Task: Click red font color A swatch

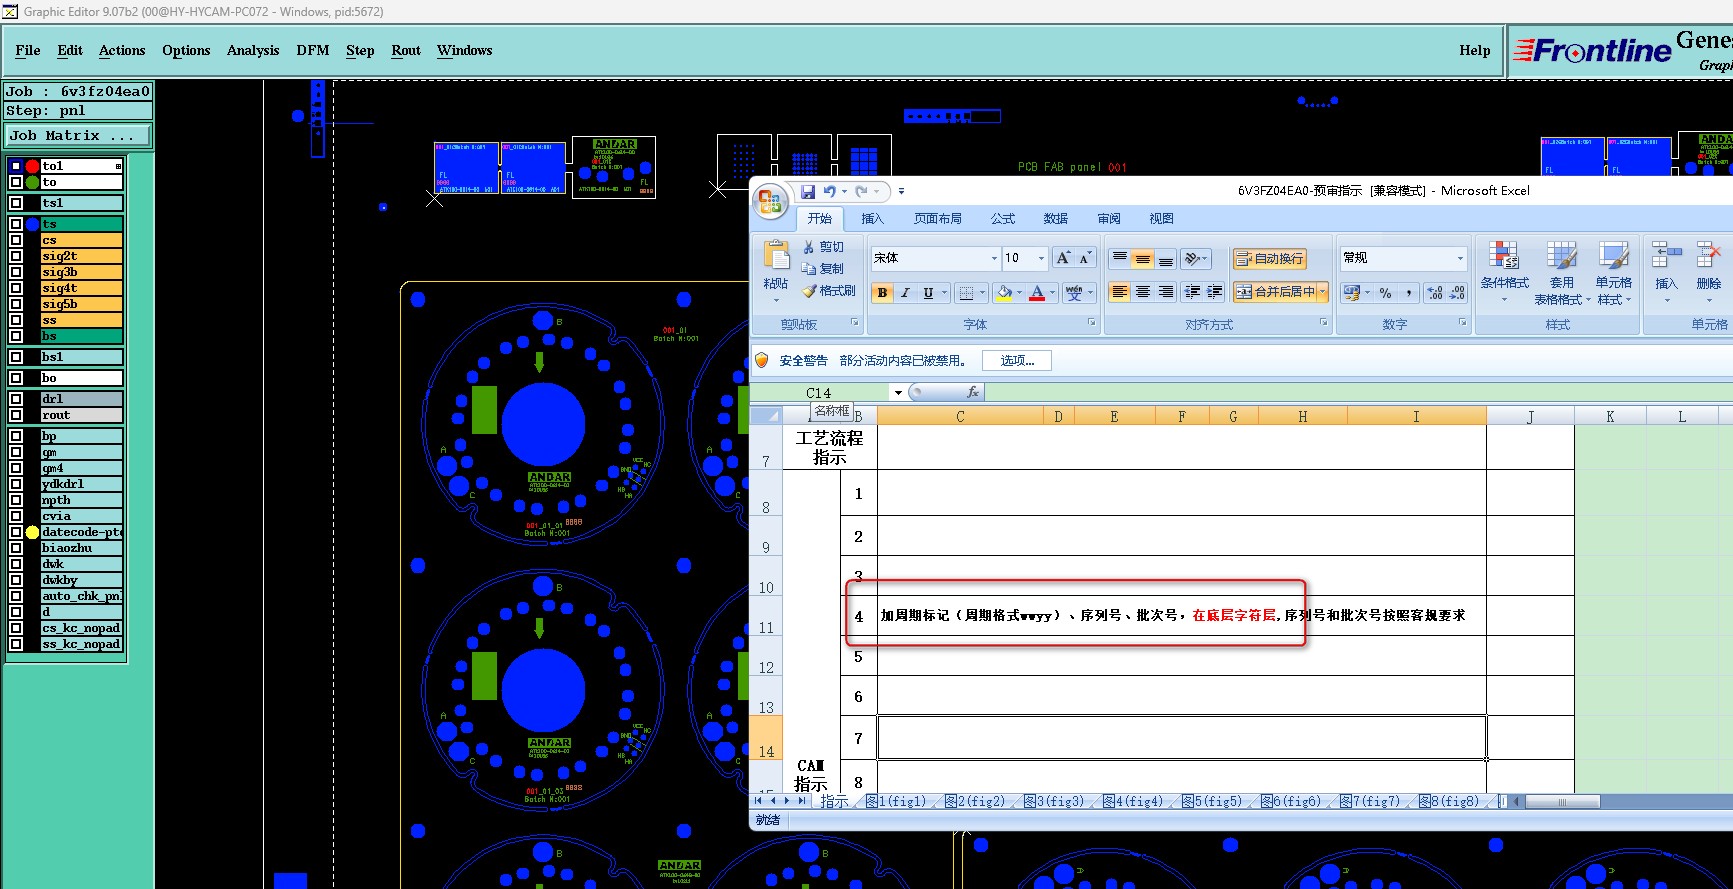Action: [x=1037, y=293]
